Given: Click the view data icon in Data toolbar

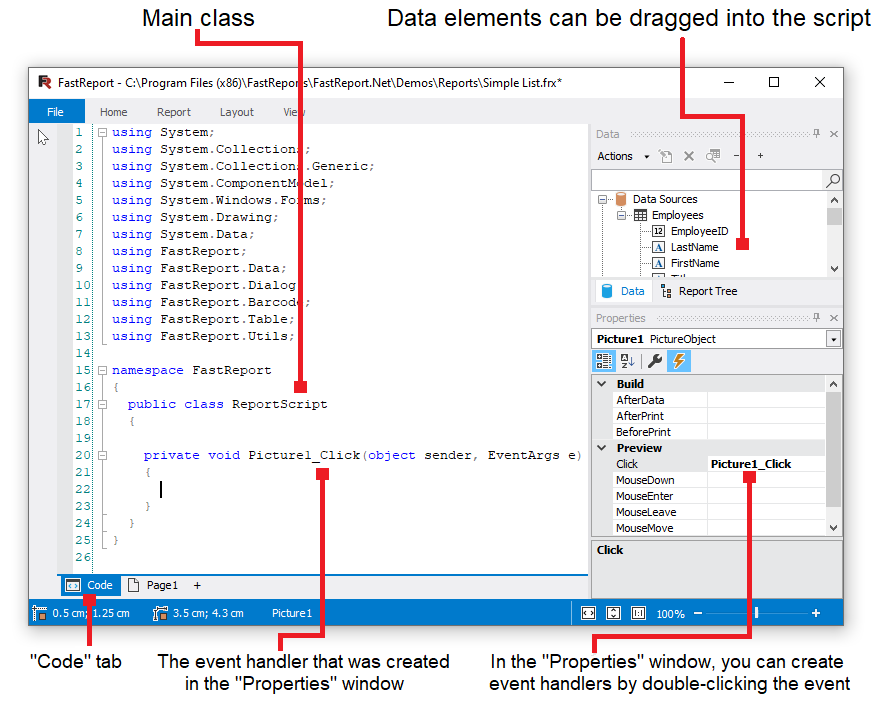Looking at the screenshot, I should tap(713, 156).
